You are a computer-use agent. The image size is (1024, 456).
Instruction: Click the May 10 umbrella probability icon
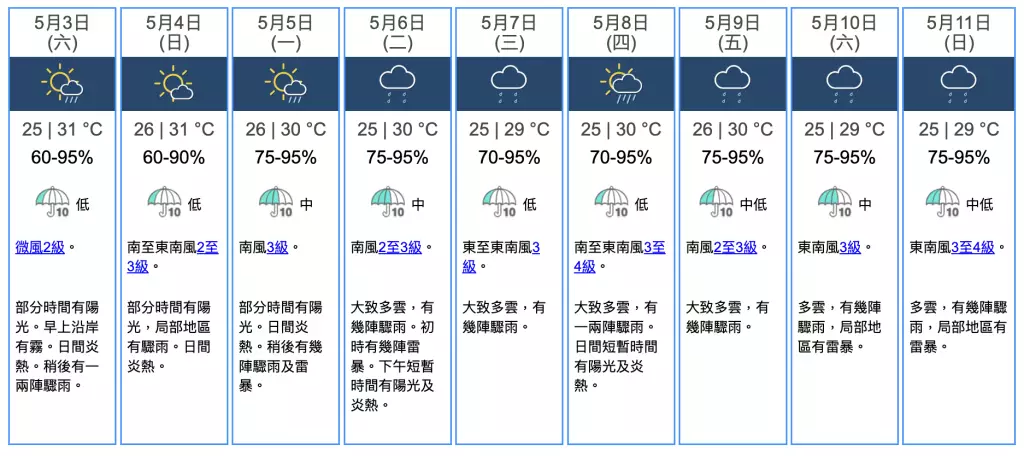tap(835, 202)
